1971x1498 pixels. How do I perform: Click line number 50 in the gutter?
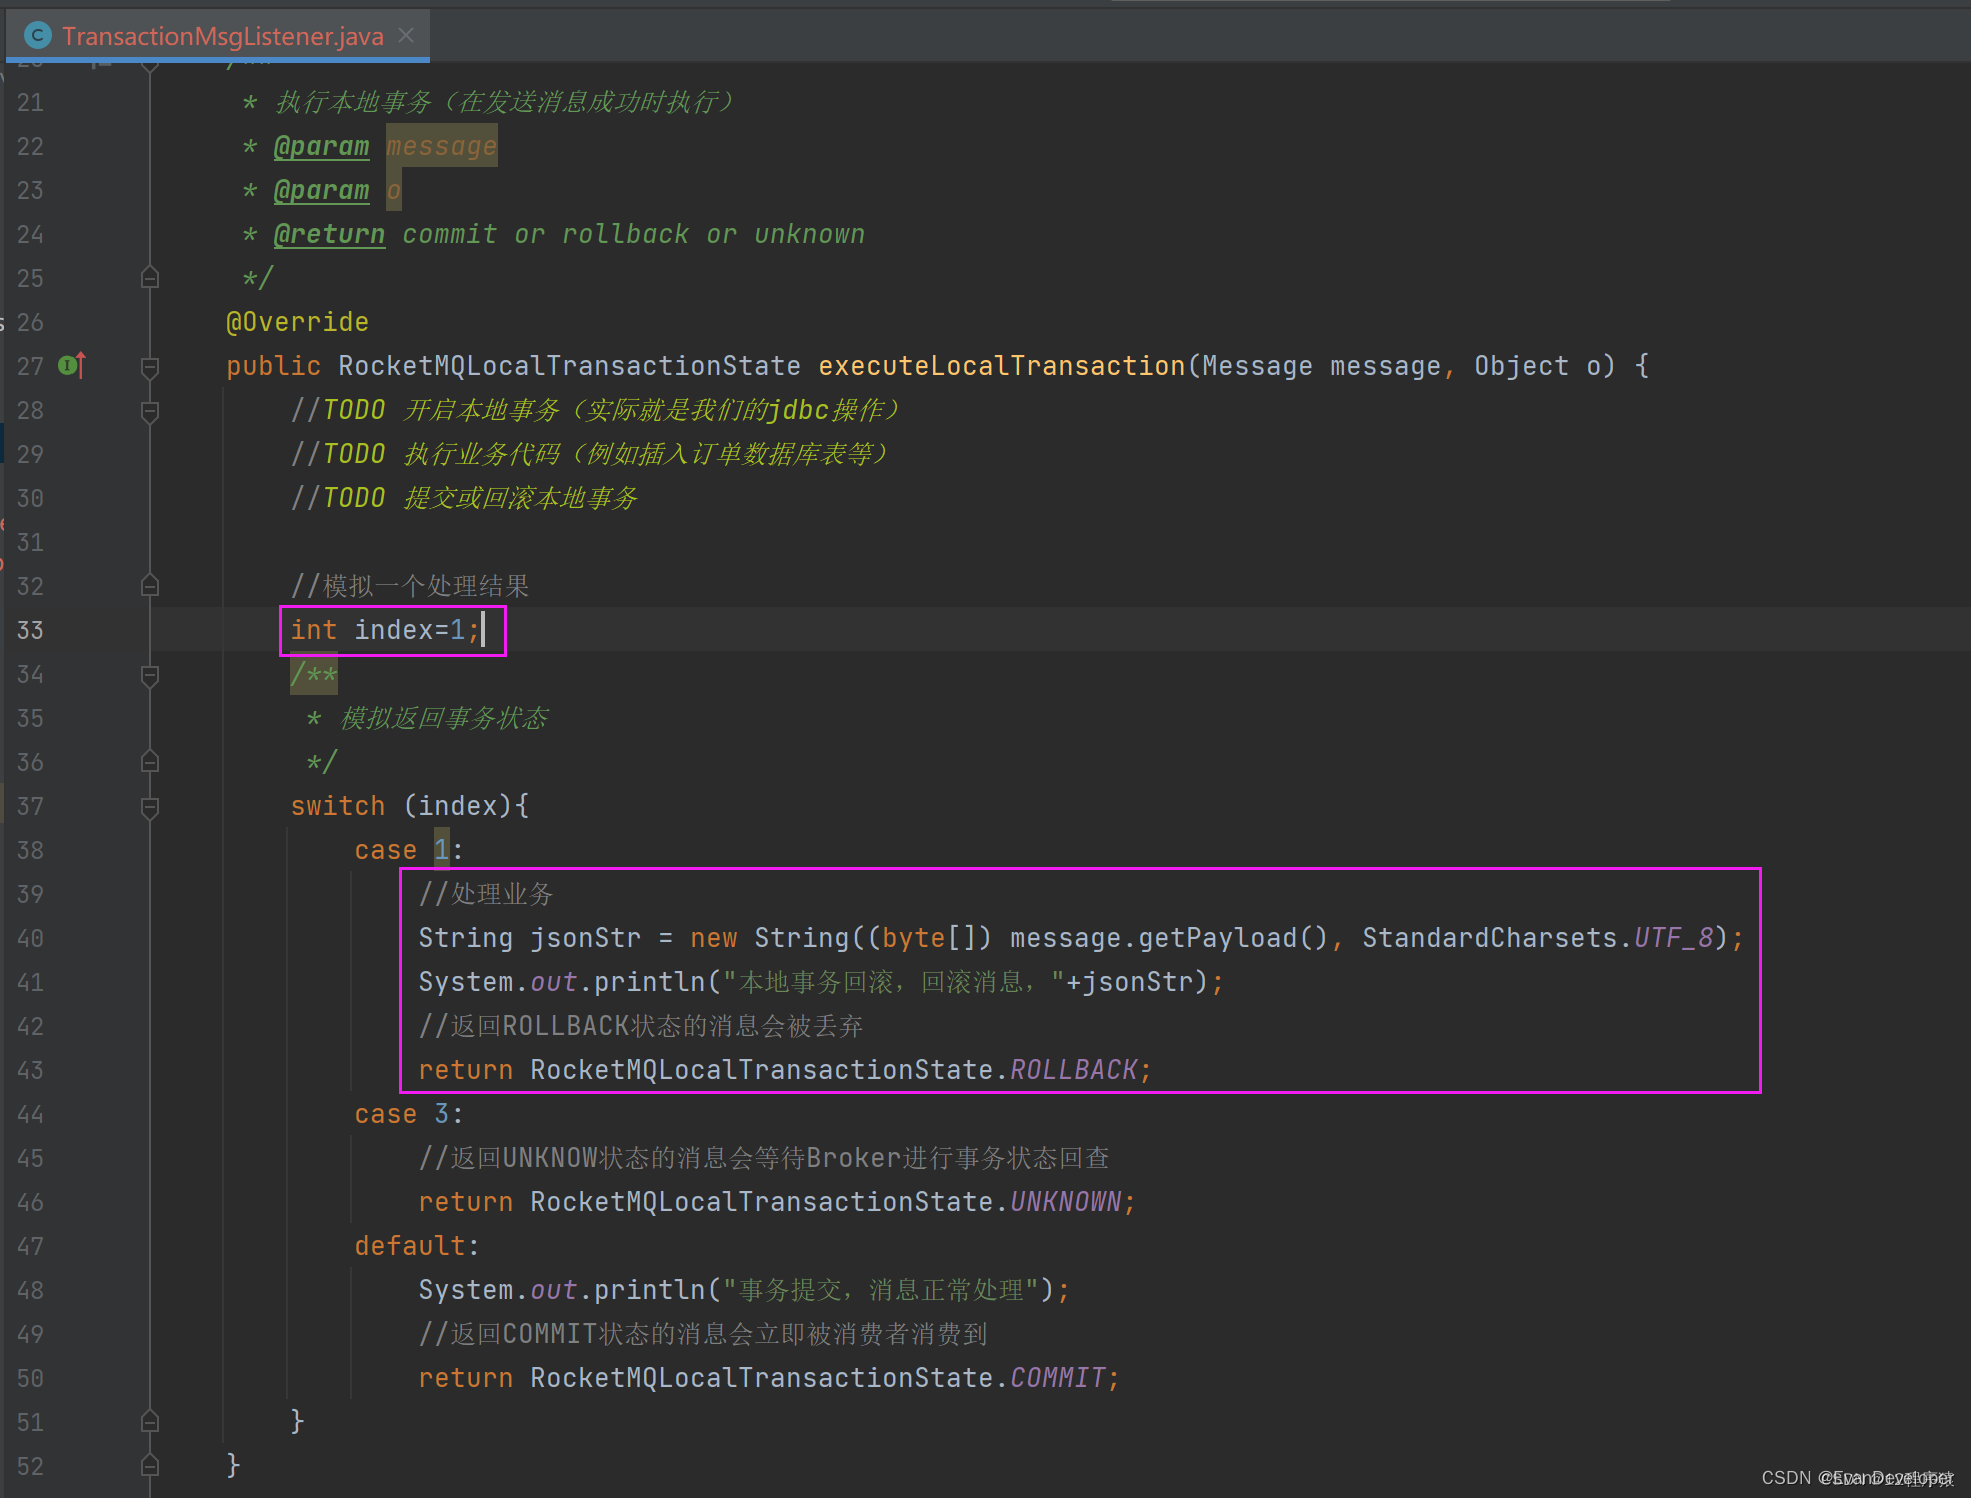tap(30, 1378)
